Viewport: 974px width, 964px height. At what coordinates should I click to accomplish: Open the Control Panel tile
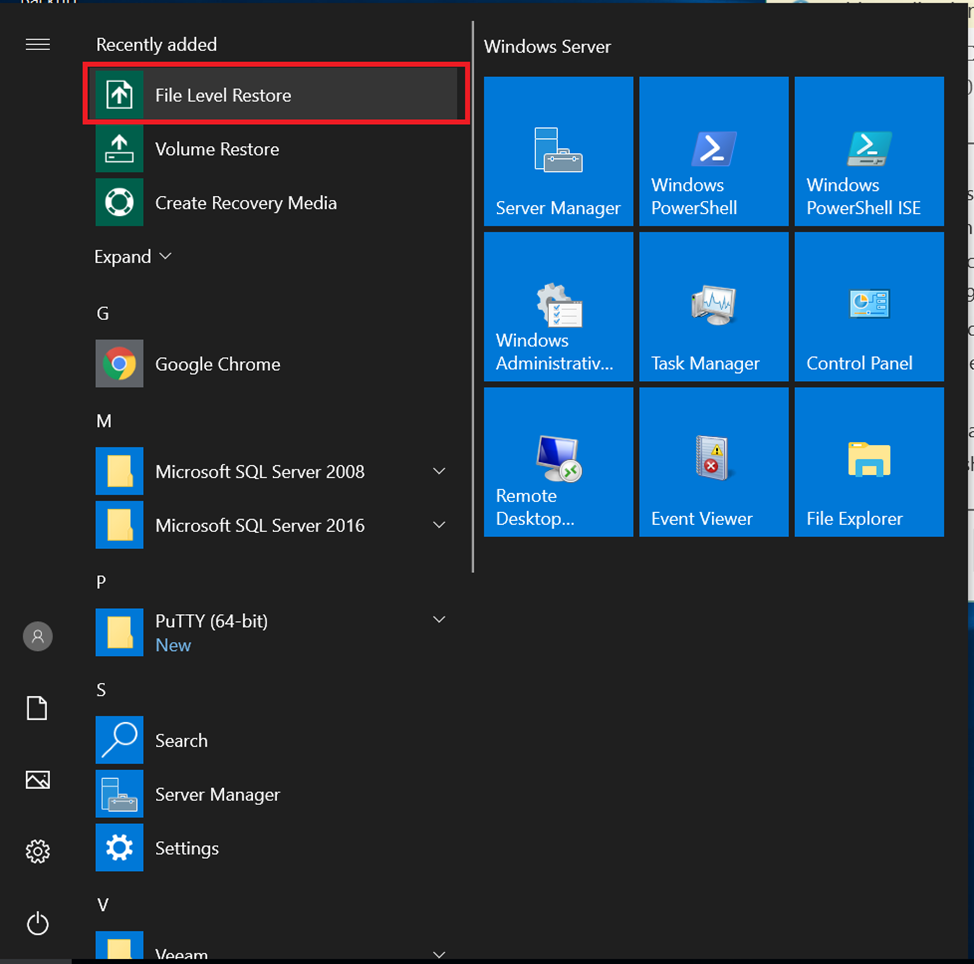pyautogui.click(x=868, y=307)
